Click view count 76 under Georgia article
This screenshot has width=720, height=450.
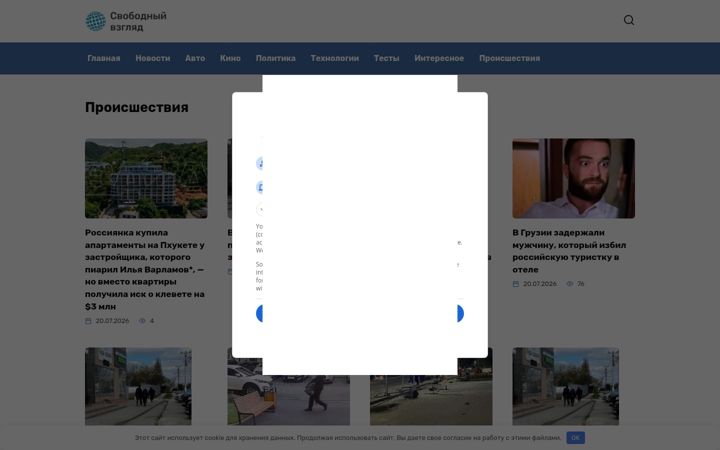click(580, 284)
